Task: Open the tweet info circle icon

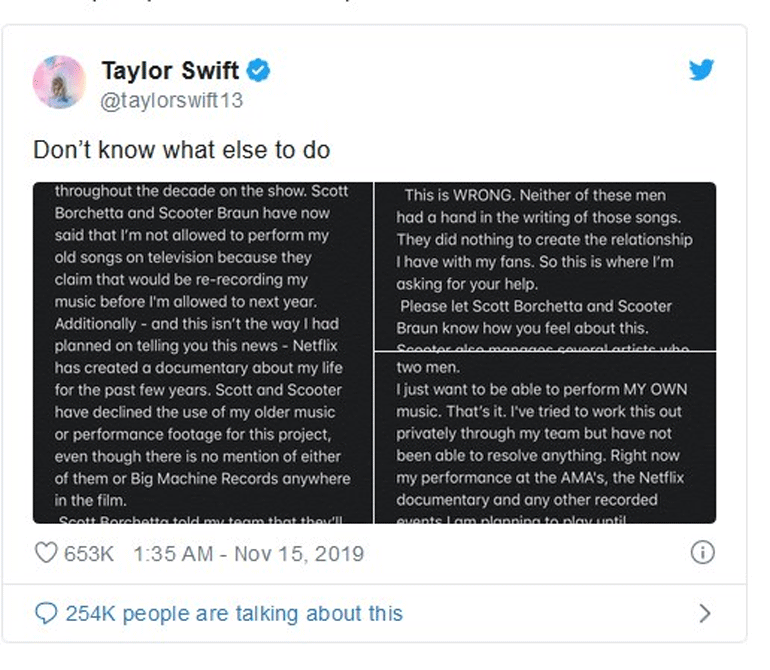Action: 703,553
